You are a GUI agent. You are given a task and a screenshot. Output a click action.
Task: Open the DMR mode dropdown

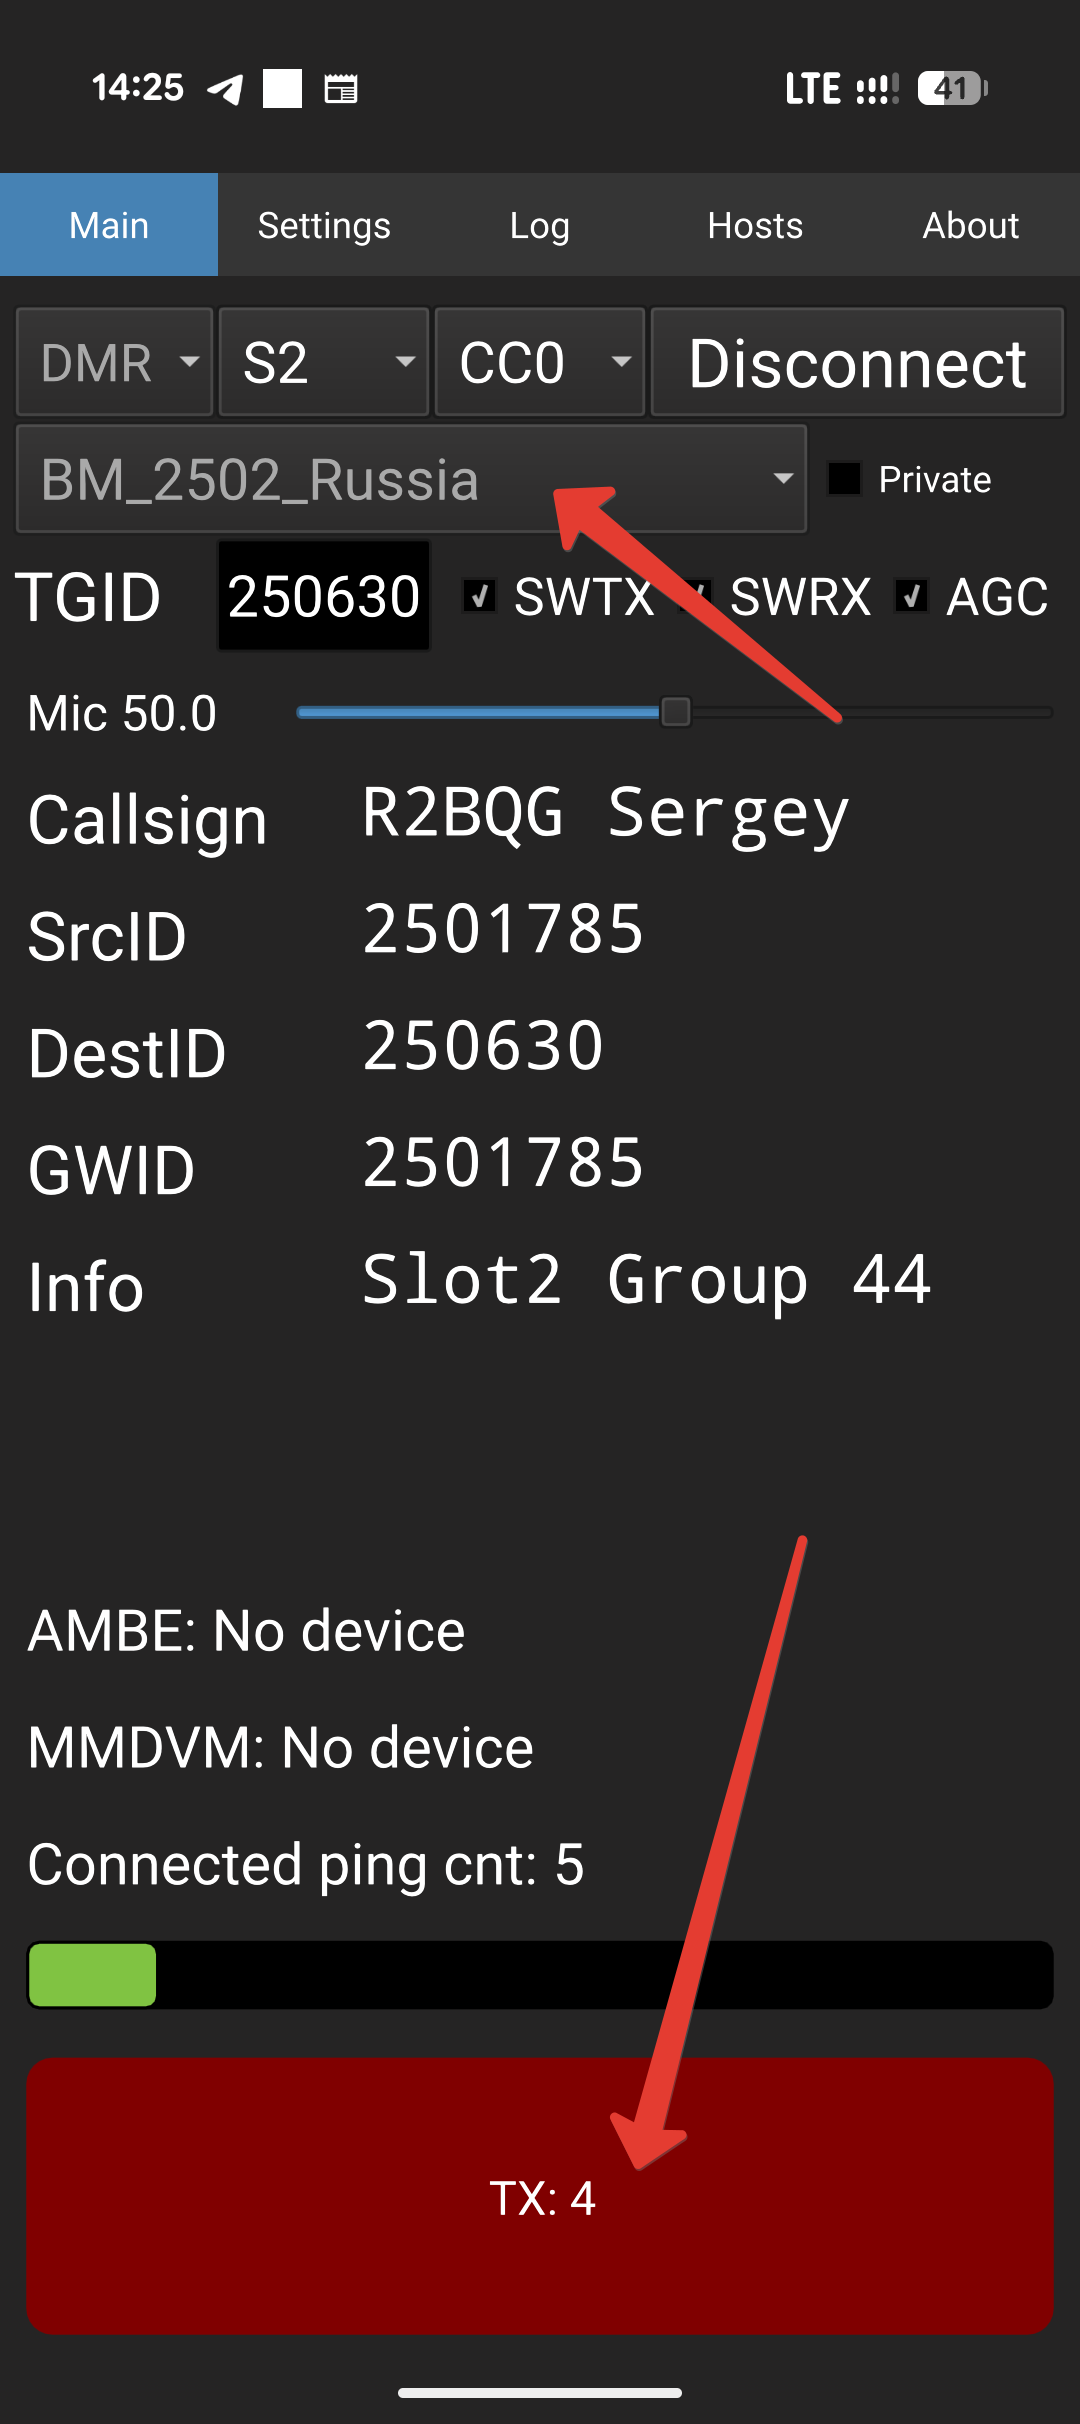pyautogui.click(x=115, y=362)
